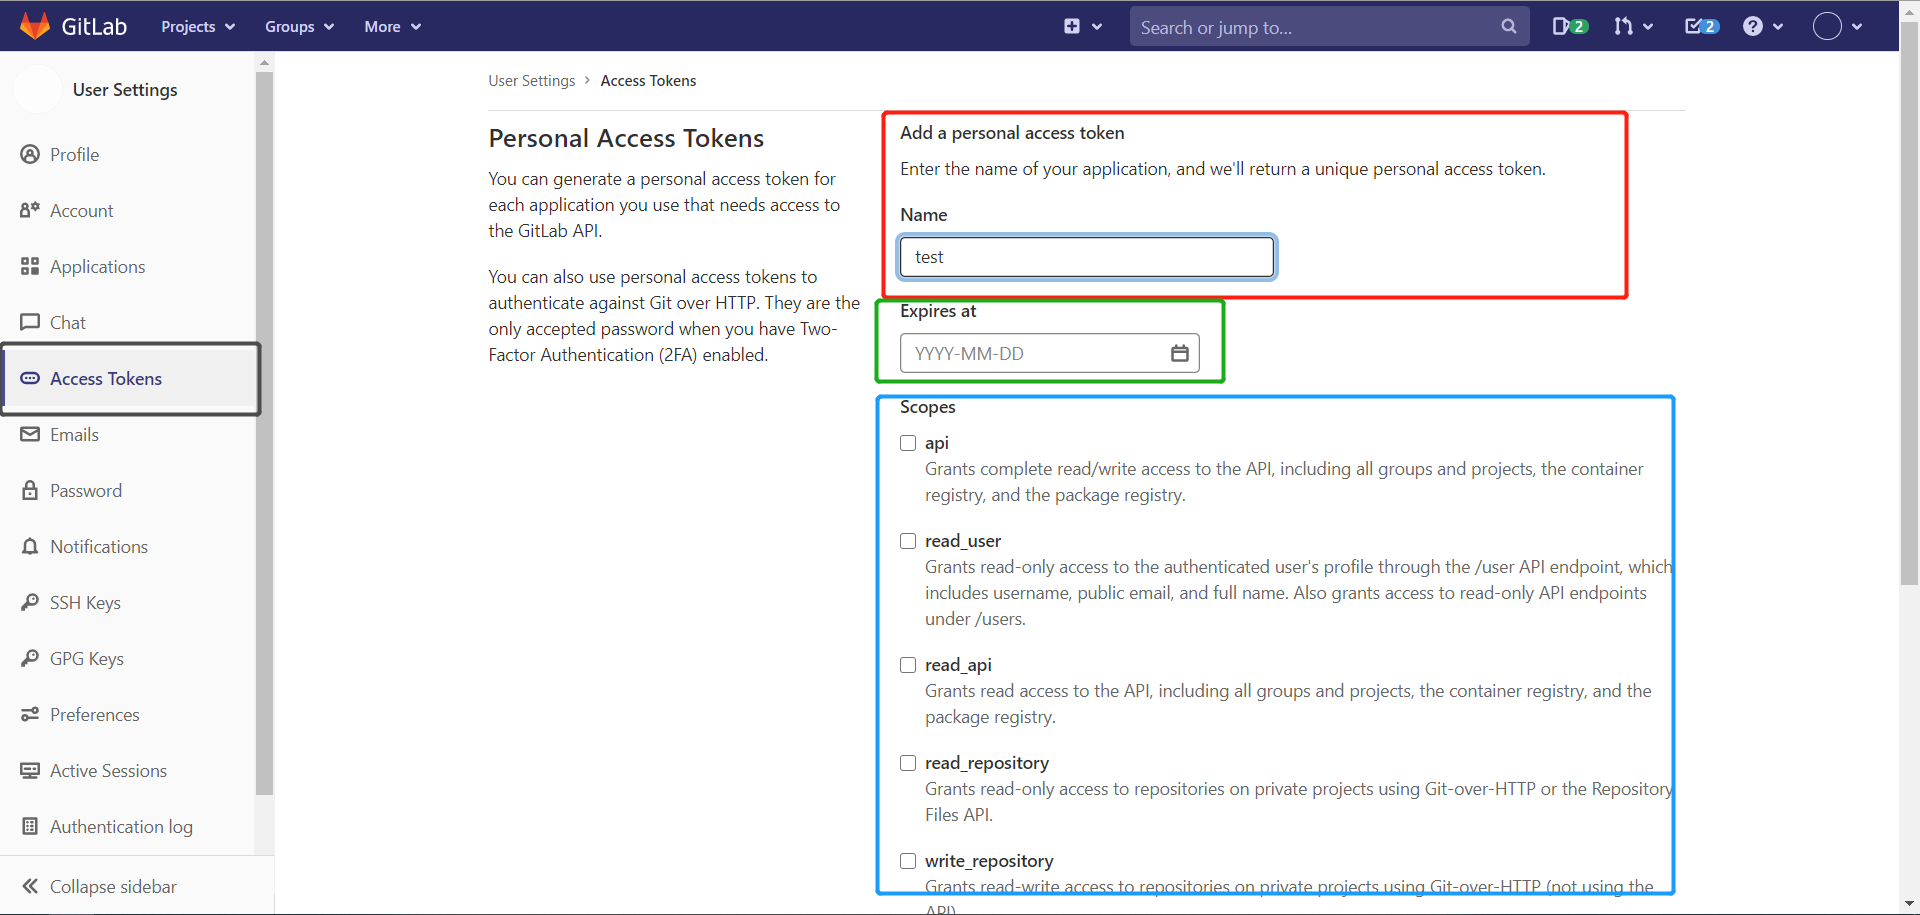Click the Access Tokens sidebar icon
This screenshot has height=915, width=1920.
pos(30,379)
